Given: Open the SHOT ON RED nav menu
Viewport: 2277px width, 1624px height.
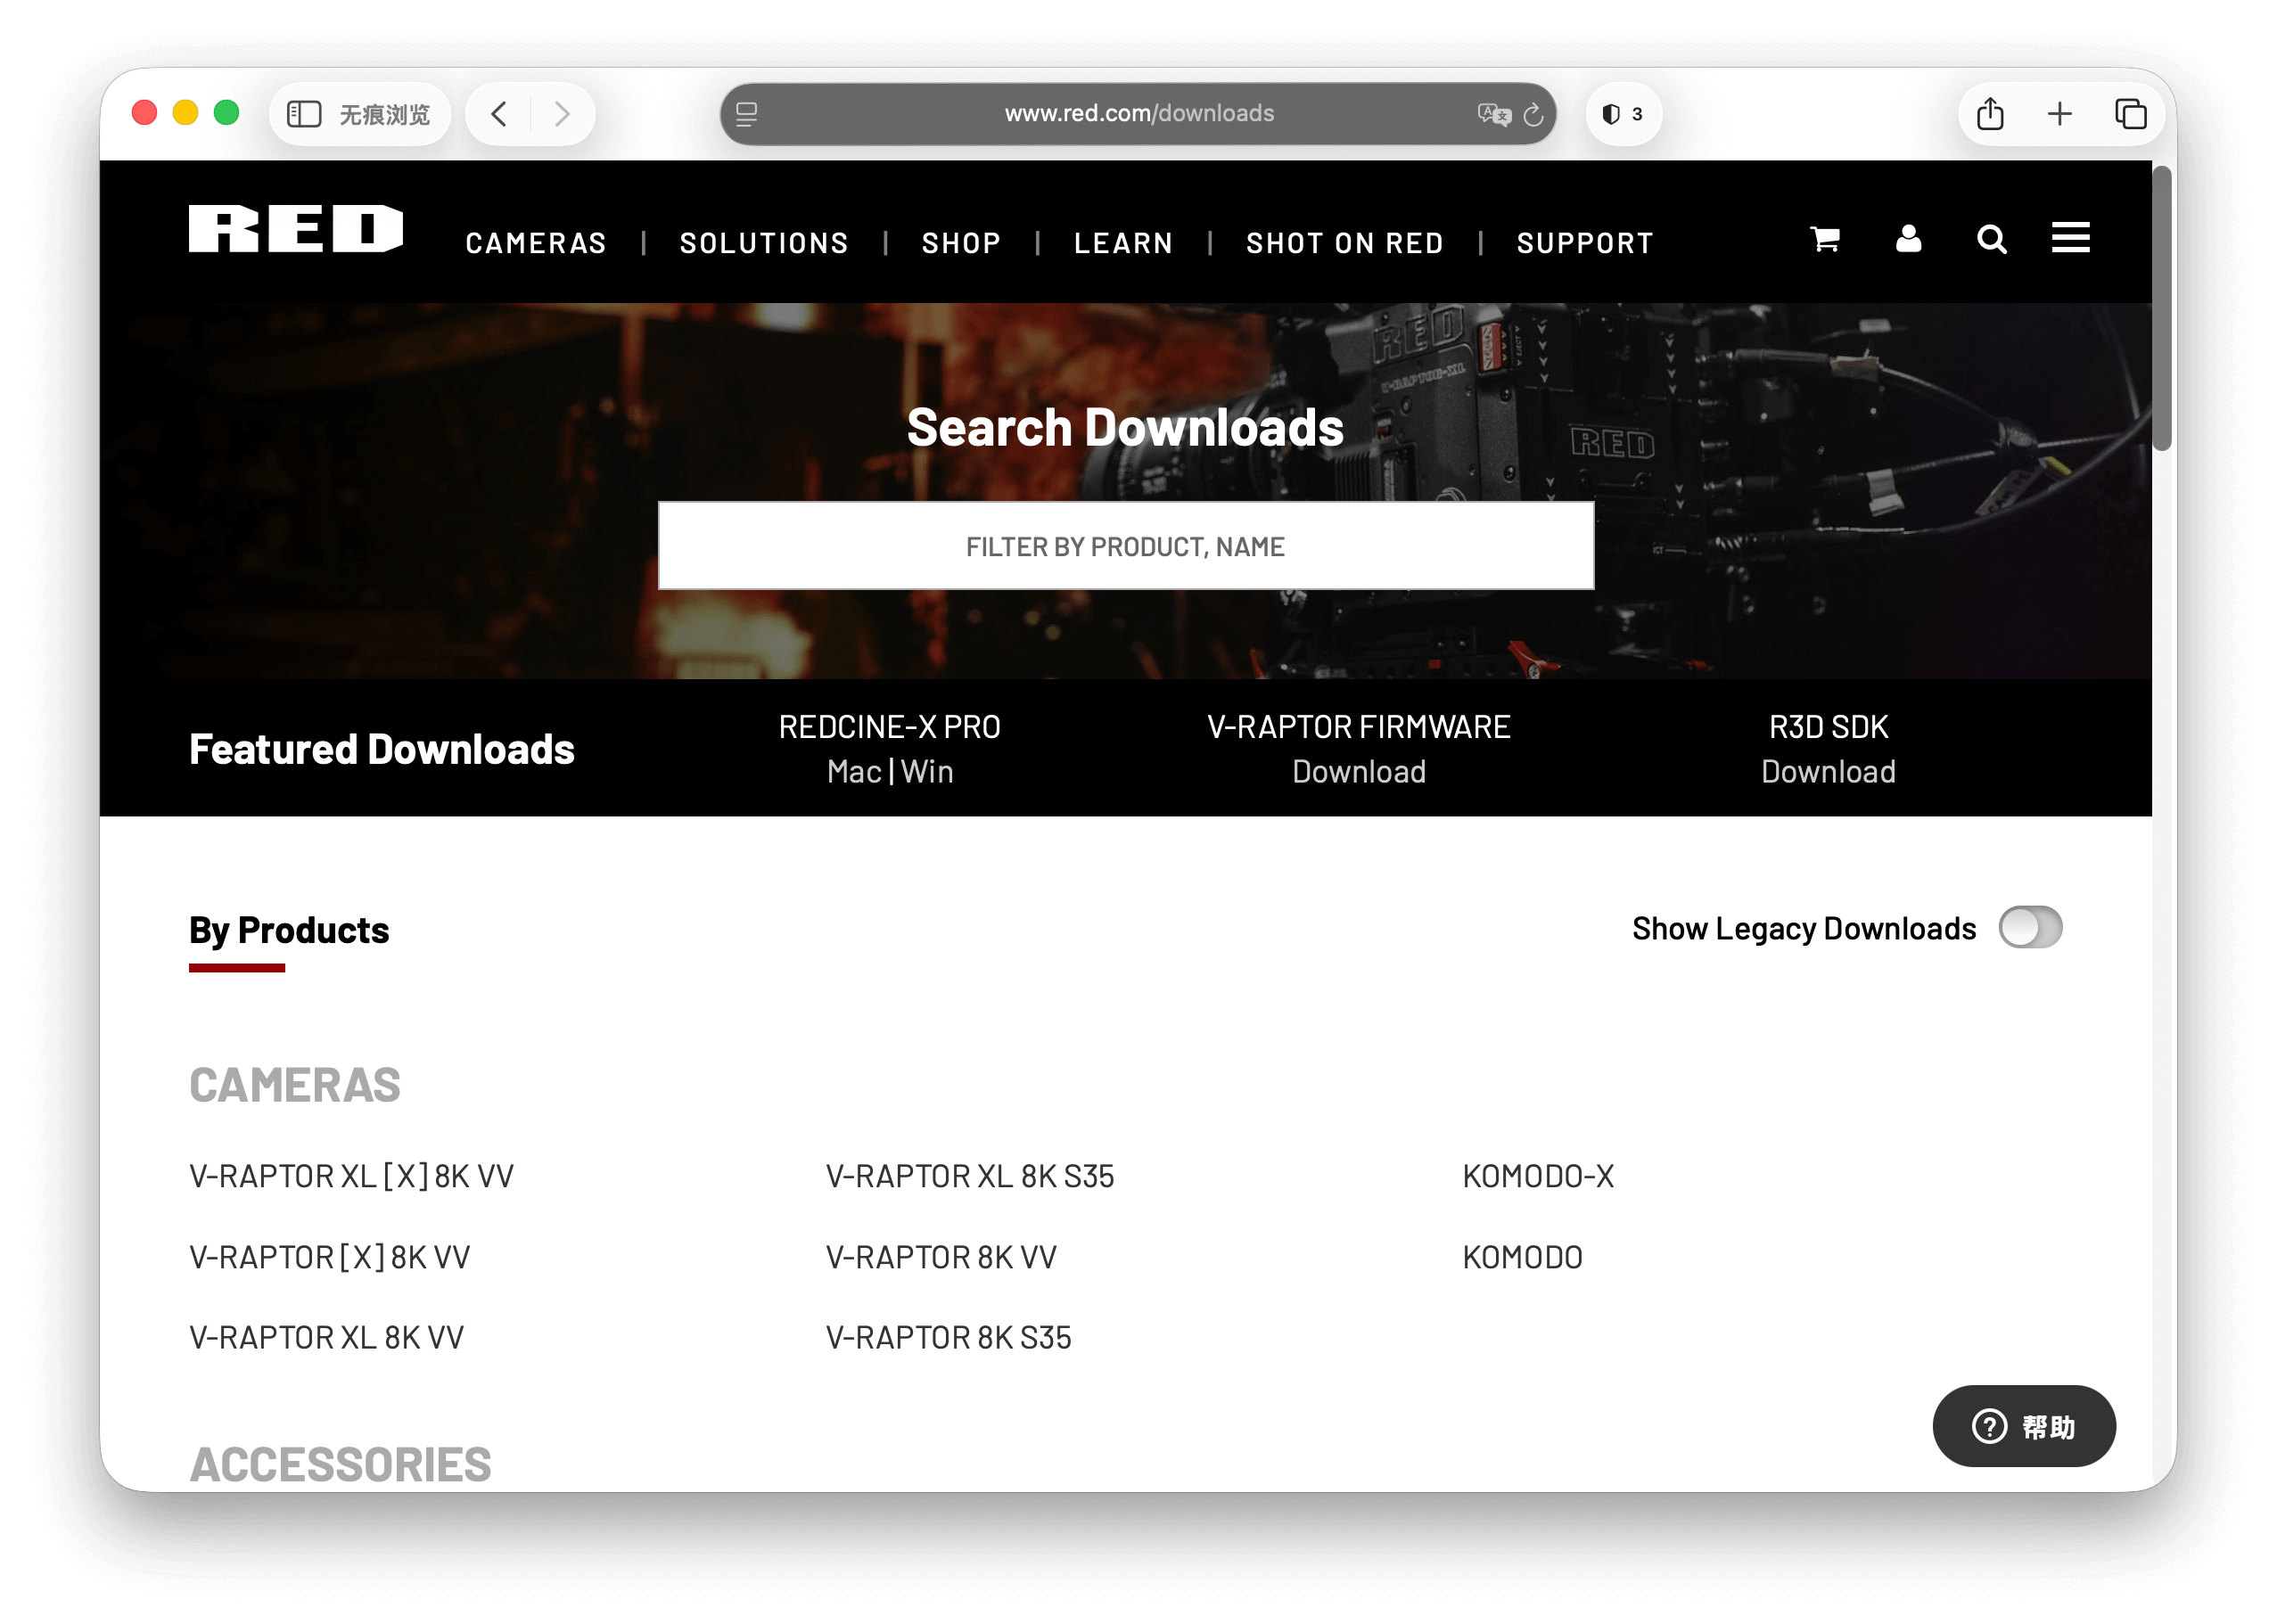Looking at the screenshot, I should [1345, 243].
